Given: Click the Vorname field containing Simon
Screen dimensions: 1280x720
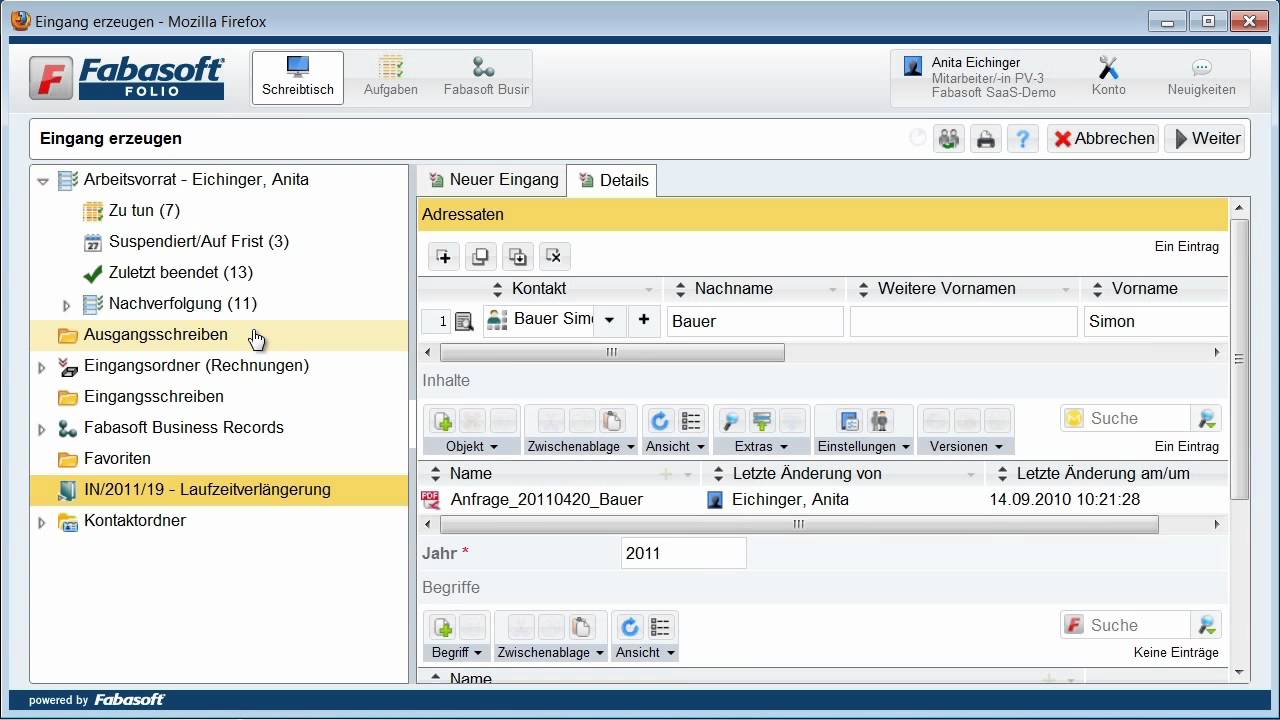Looking at the screenshot, I should tap(1156, 322).
